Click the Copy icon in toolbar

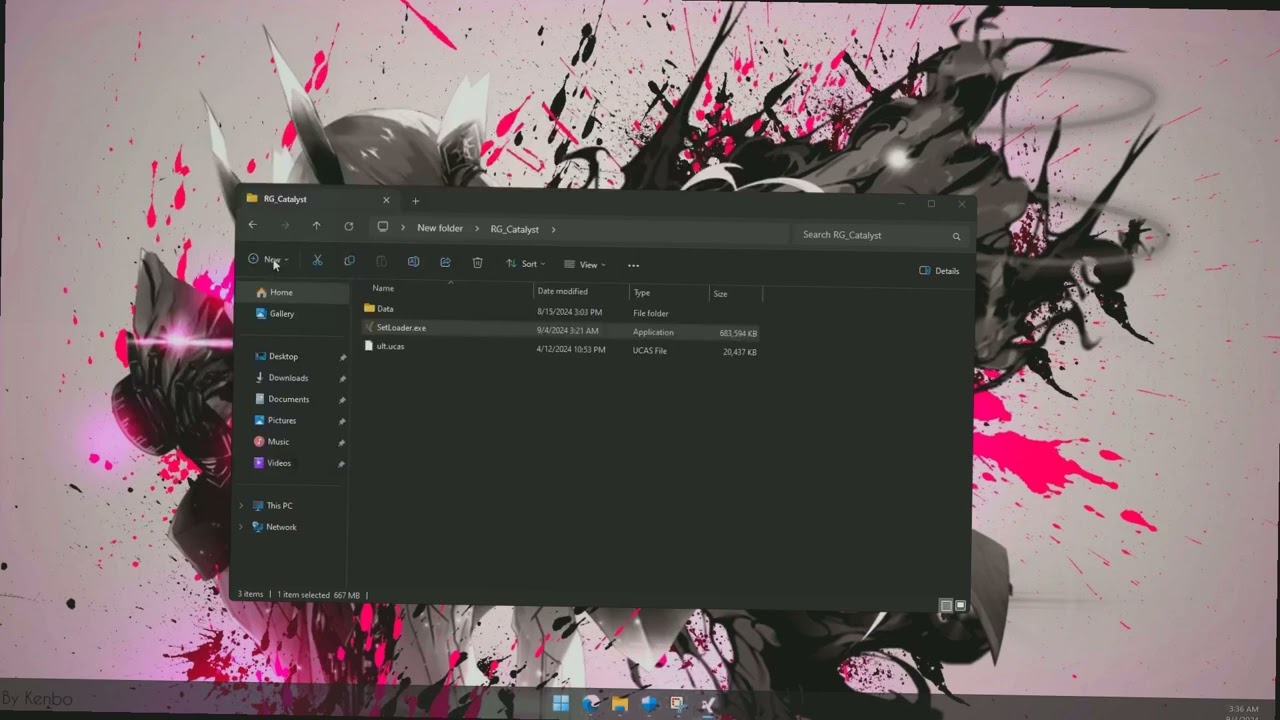click(x=349, y=261)
